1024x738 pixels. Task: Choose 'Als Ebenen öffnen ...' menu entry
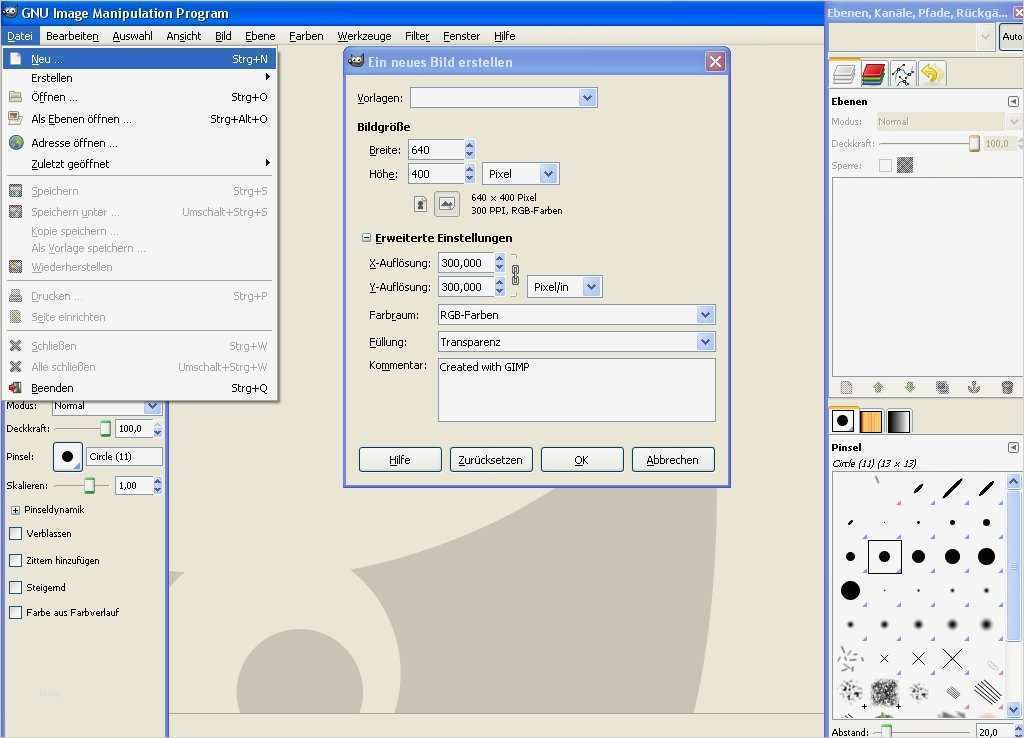[81, 119]
